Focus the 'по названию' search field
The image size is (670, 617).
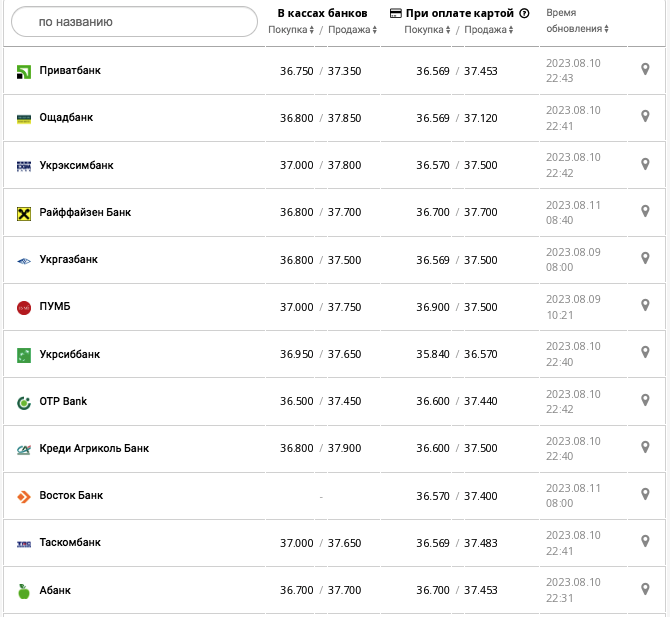[134, 21]
